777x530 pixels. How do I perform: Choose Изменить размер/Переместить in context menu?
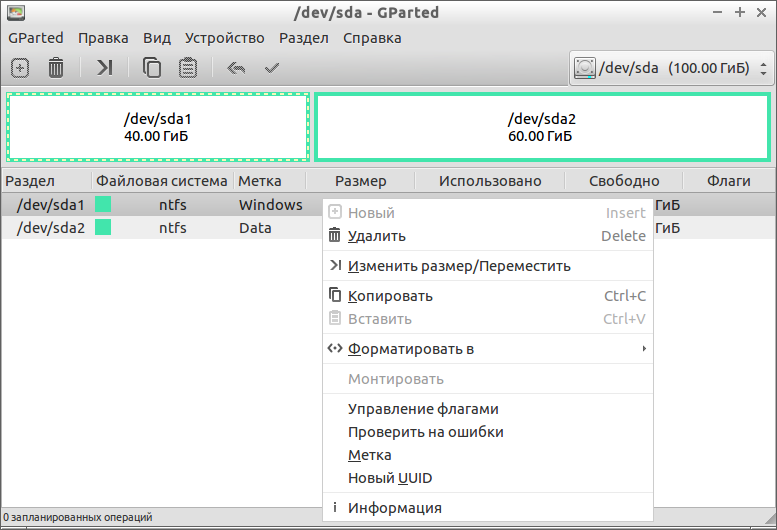coord(488,266)
